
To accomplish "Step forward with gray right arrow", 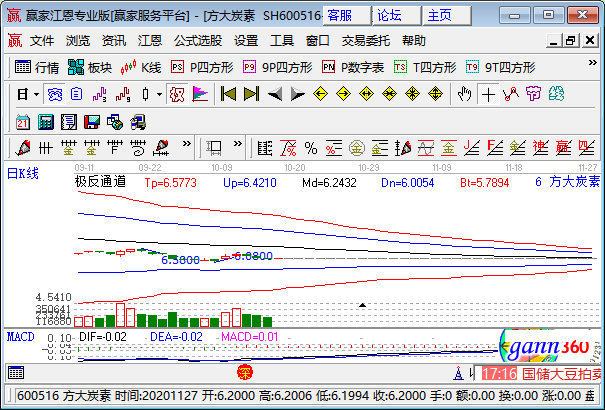I will (297, 94).
